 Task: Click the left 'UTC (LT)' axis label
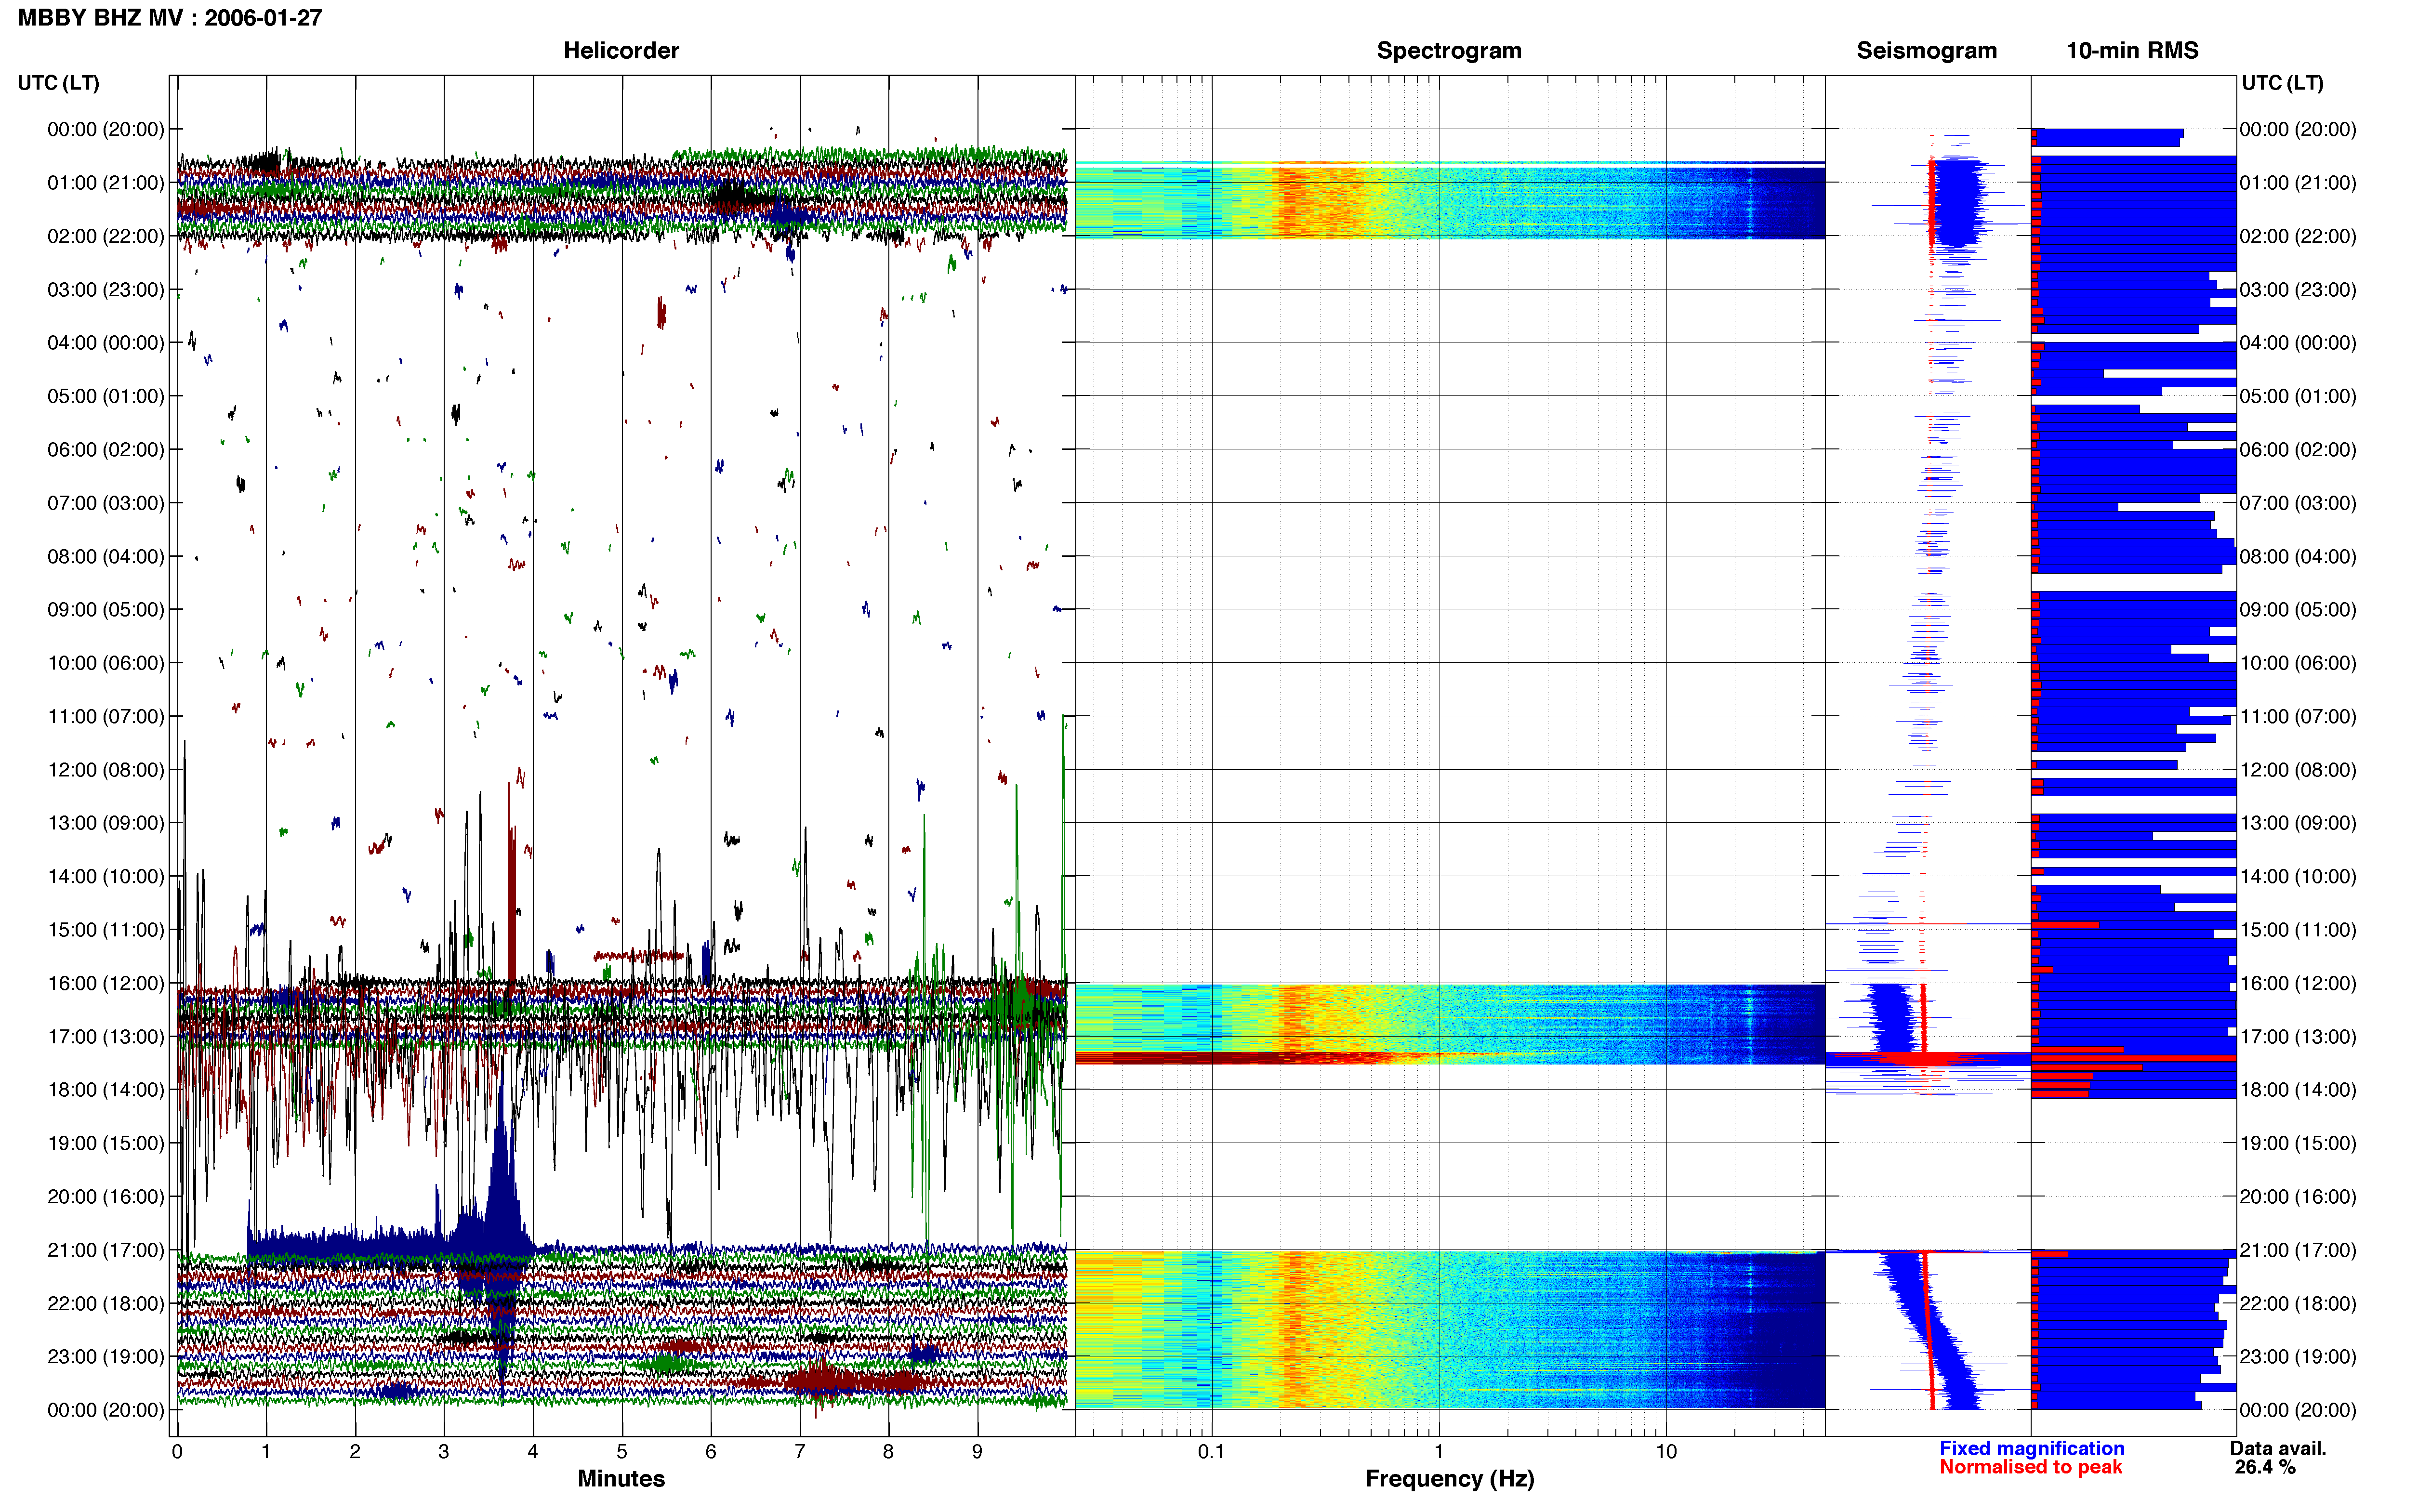coord(58,83)
